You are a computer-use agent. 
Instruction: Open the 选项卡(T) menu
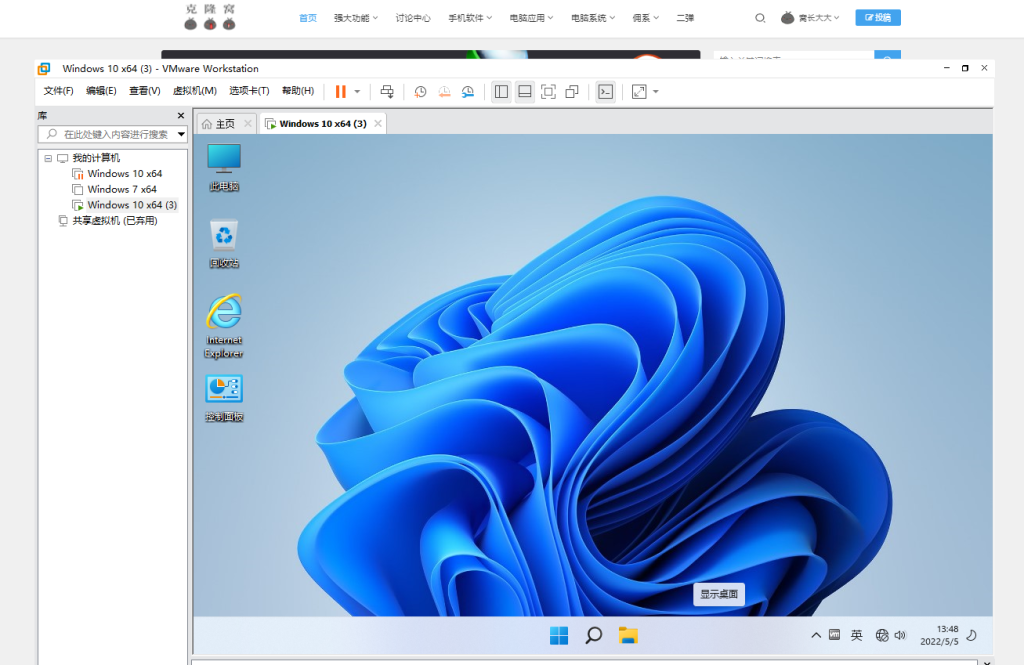tap(249, 91)
